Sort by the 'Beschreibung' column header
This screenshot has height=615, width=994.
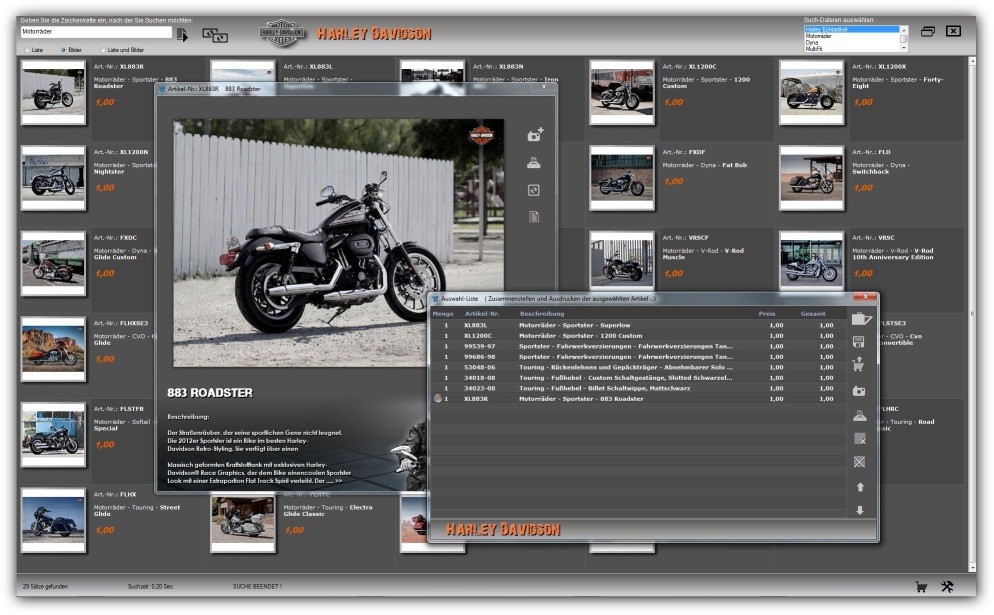point(541,314)
